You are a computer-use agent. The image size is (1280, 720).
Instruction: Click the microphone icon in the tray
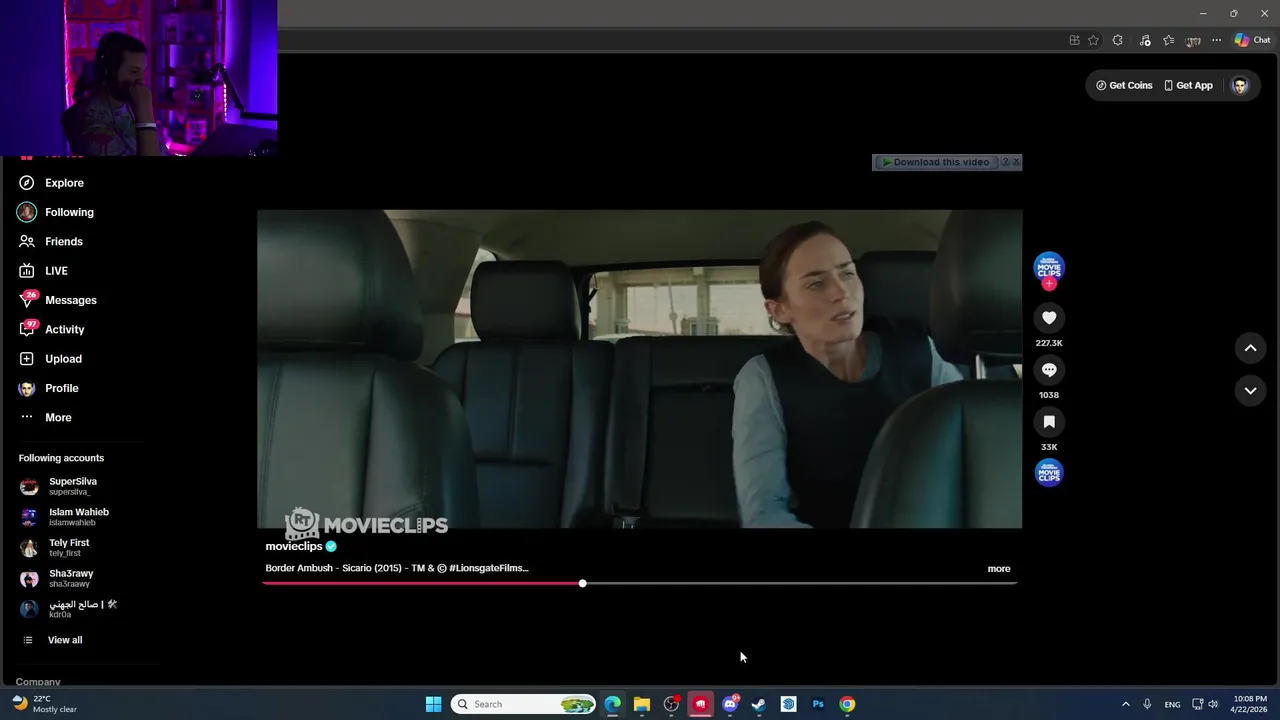point(1147,704)
